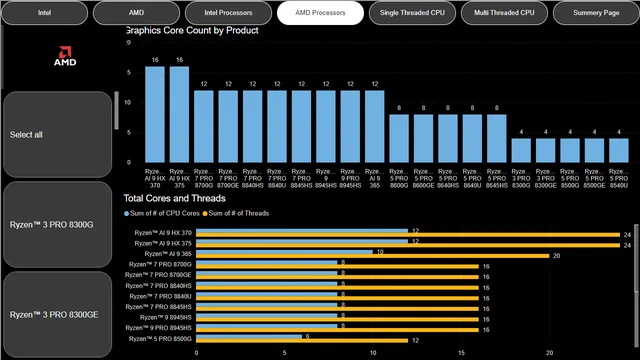
Task: Select the Ryzen 7 PRO 8845HS graphics bar
Action: pyautogui.click(x=301, y=127)
